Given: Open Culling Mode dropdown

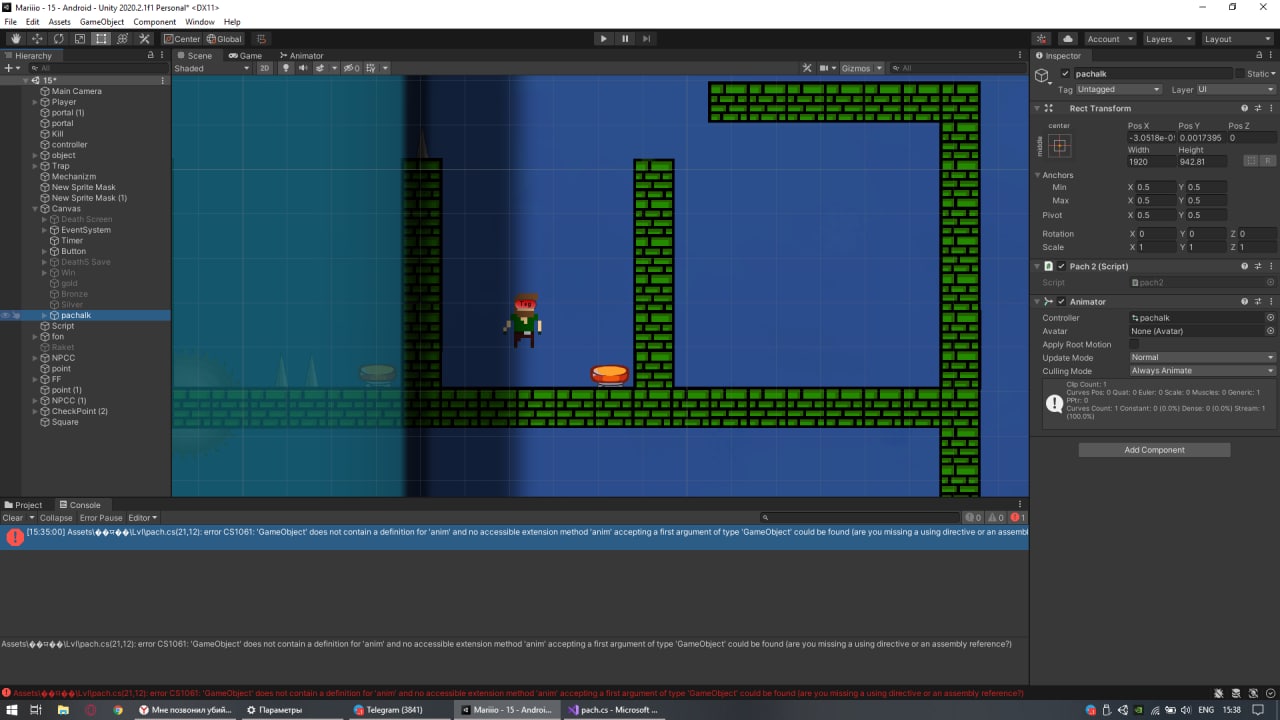Looking at the screenshot, I should click(1203, 370).
